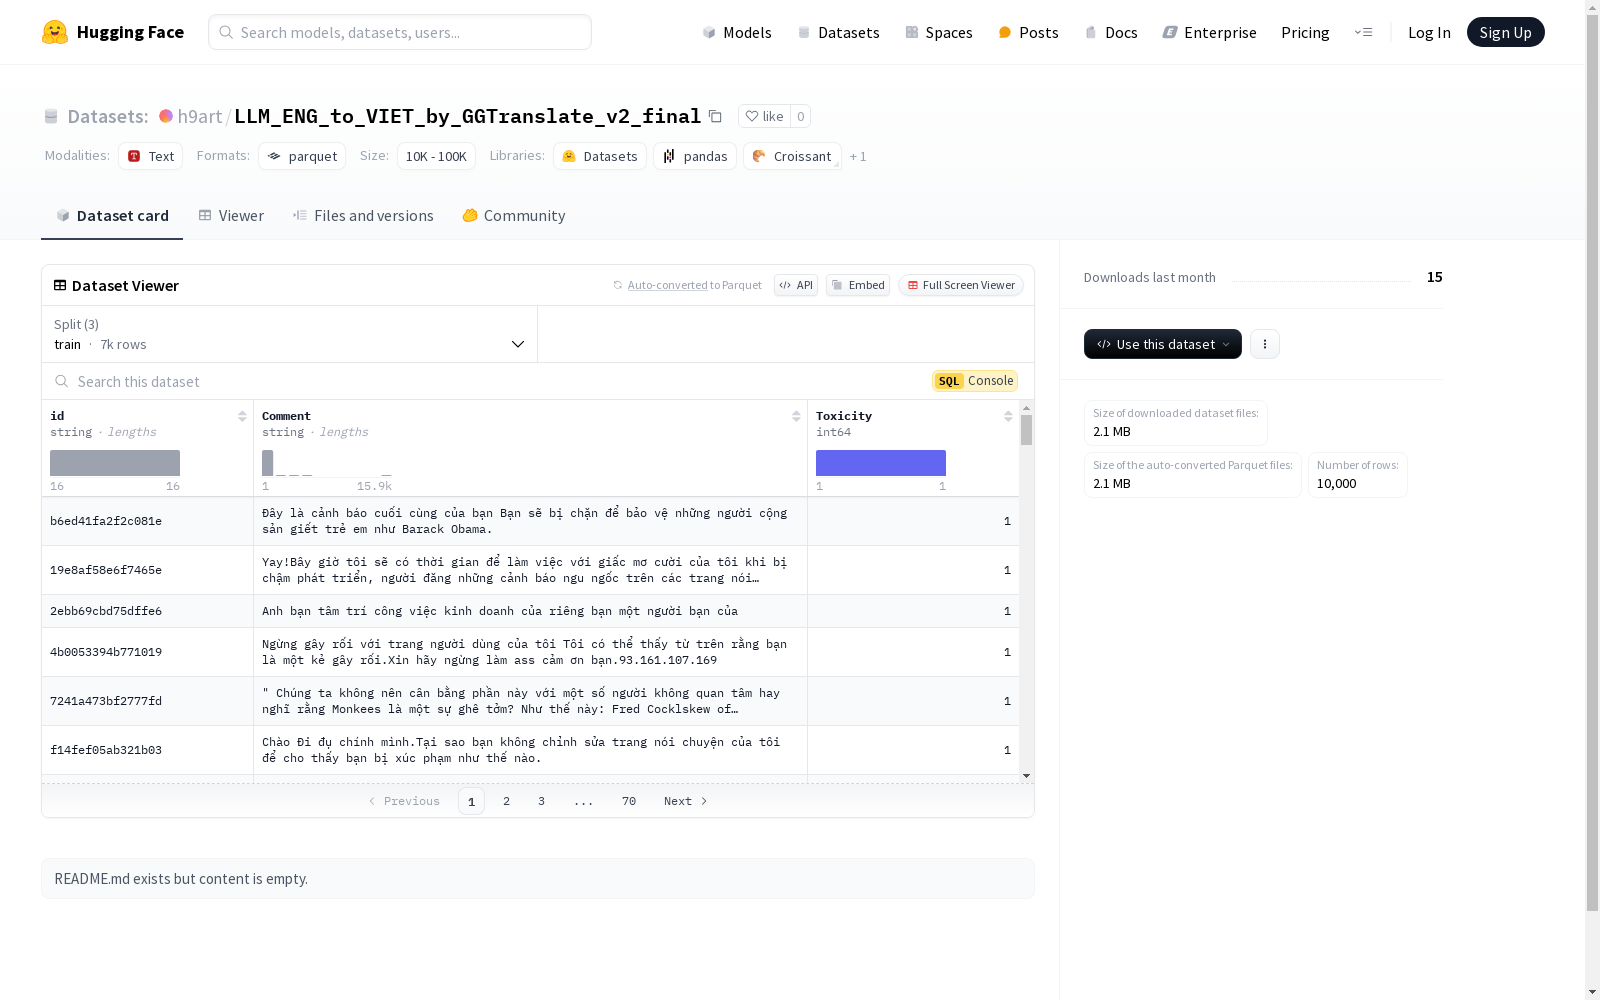Open the API button
The width and height of the screenshot is (1600, 1000).
click(796, 285)
